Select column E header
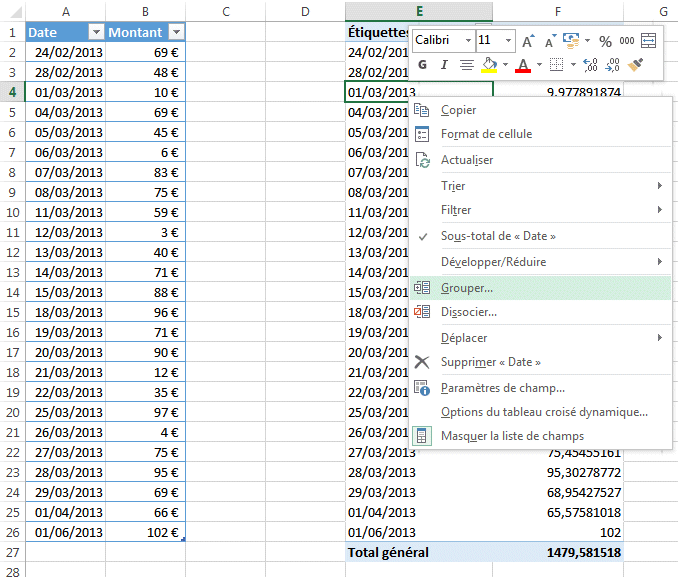Image resolution: width=678 pixels, height=577 pixels. click(x=419, y=12)
